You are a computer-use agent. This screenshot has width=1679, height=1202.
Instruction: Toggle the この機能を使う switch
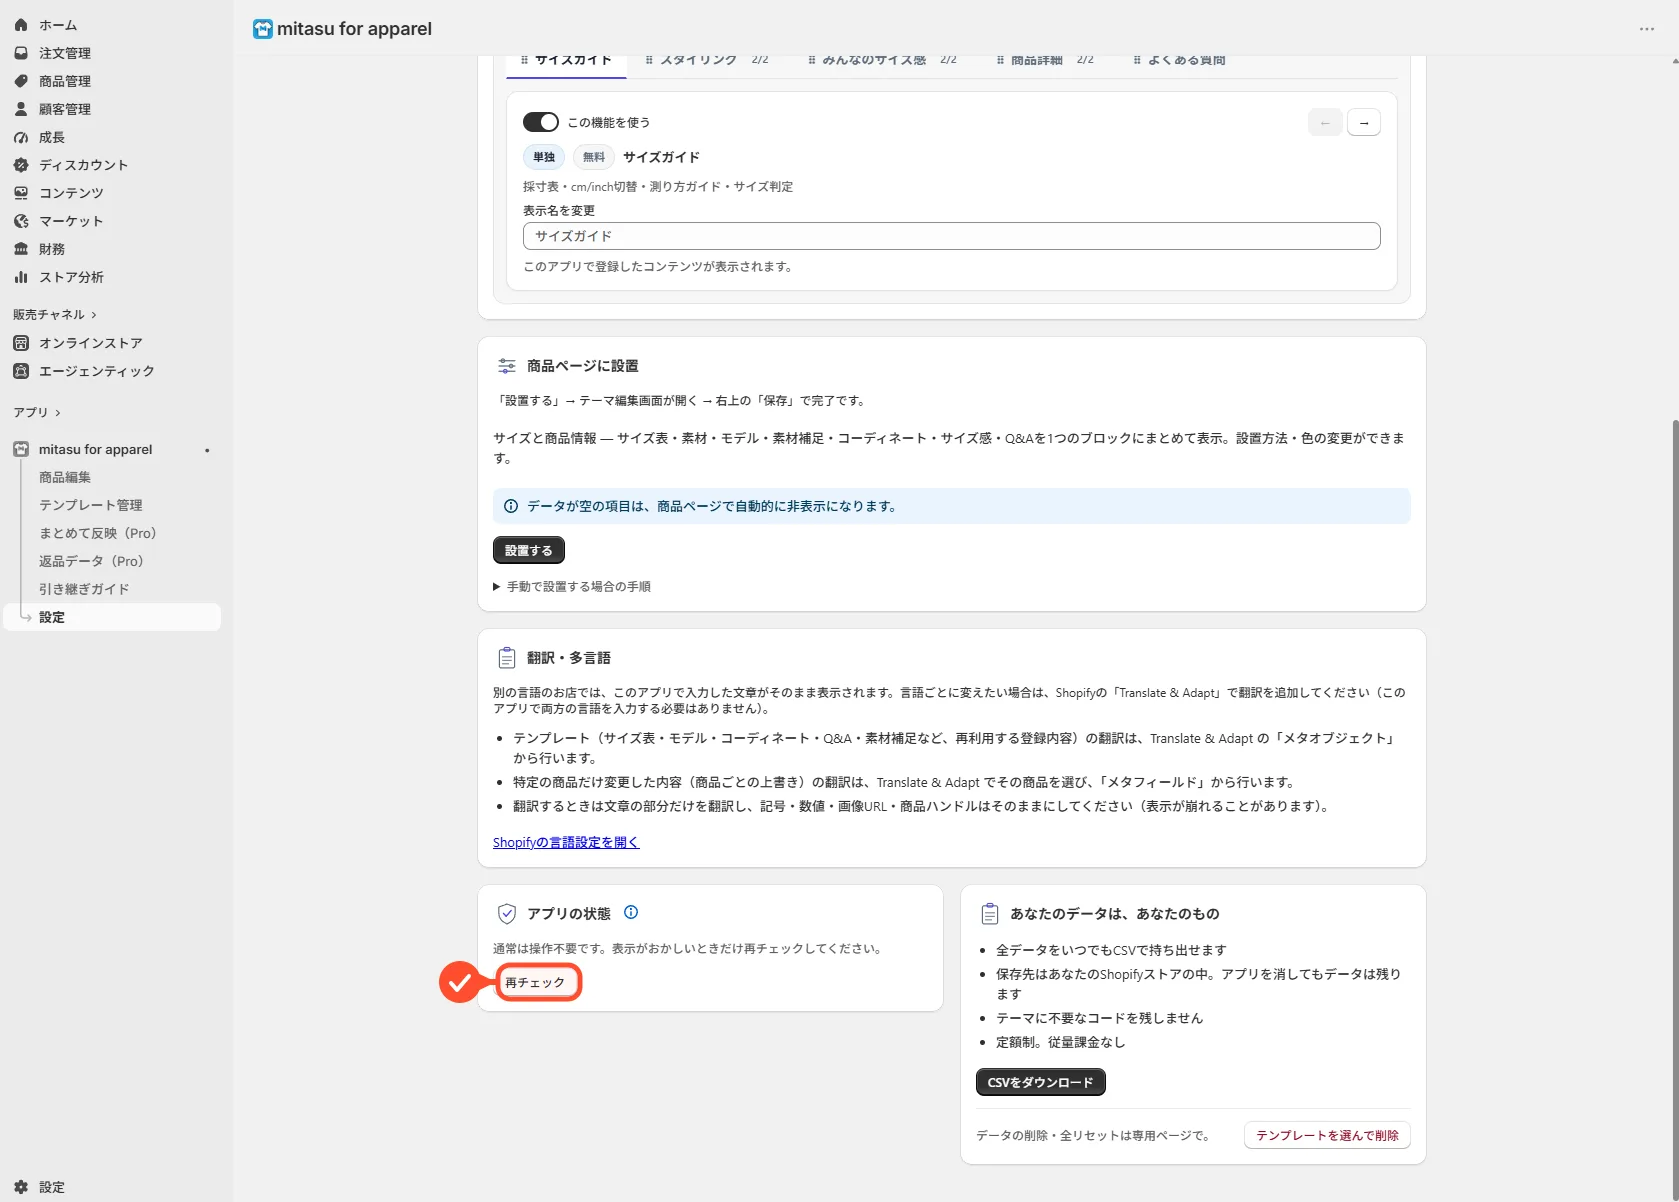(x=541, y=122)
